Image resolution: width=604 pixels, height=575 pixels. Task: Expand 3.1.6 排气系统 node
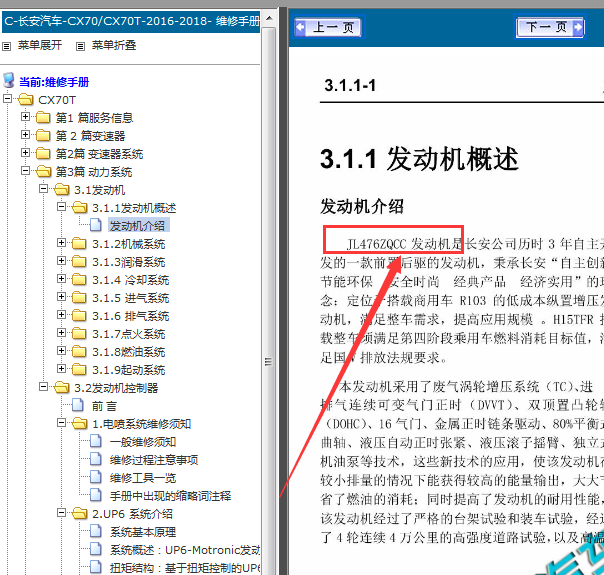point(61,314)
